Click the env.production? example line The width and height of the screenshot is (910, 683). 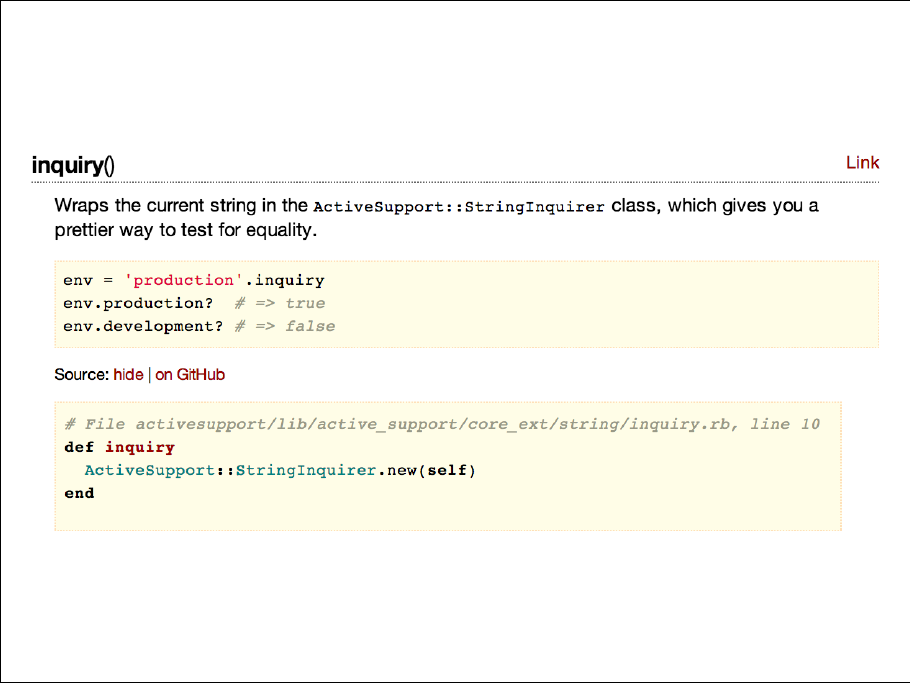[138, 303]
